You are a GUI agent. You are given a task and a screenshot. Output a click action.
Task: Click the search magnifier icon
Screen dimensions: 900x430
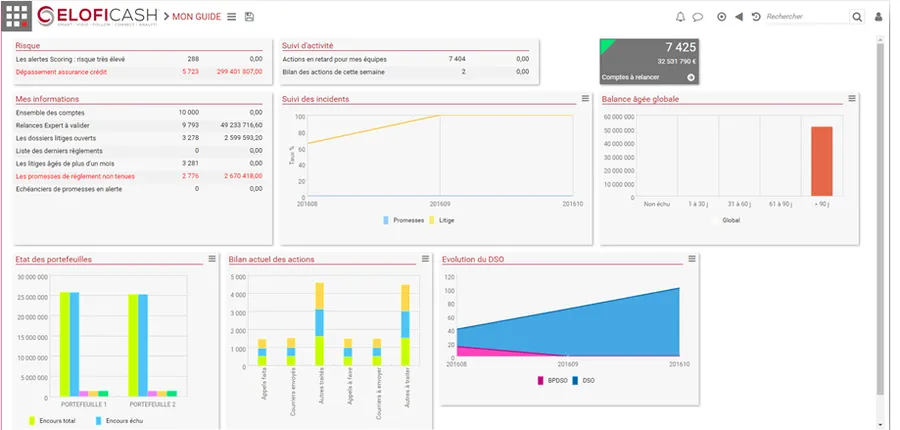coord(856,17)
